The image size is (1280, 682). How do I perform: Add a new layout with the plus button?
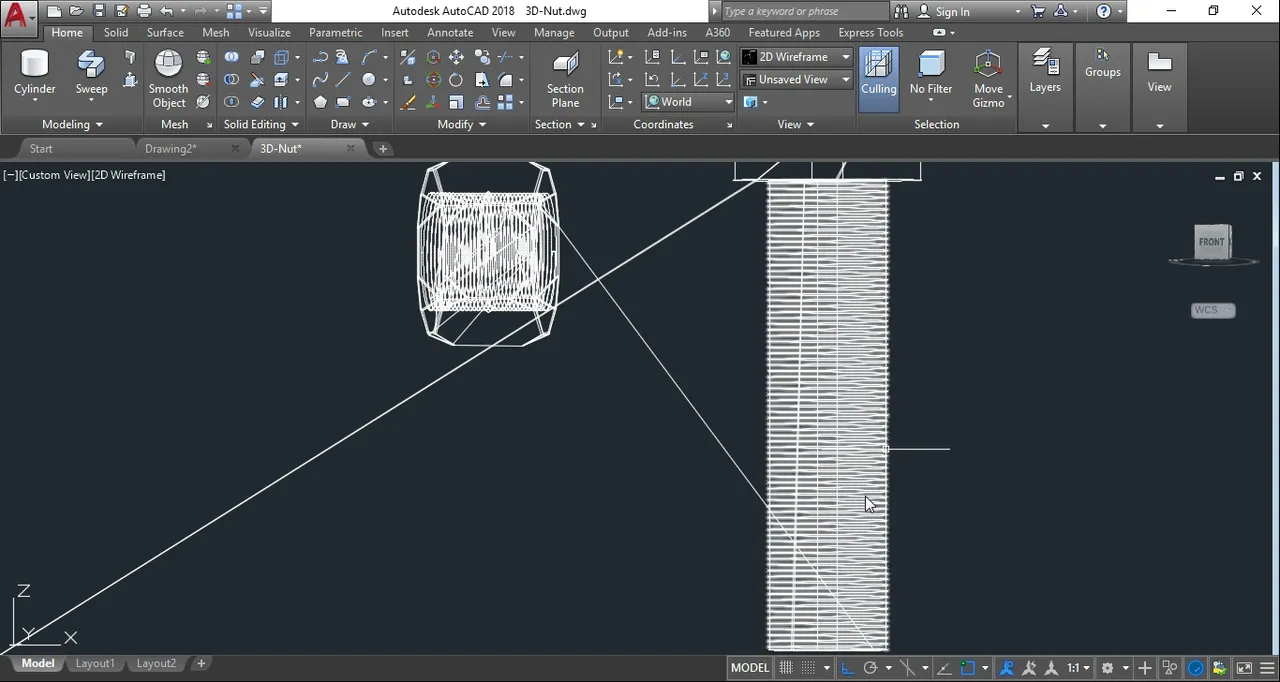tap(201, 663)
